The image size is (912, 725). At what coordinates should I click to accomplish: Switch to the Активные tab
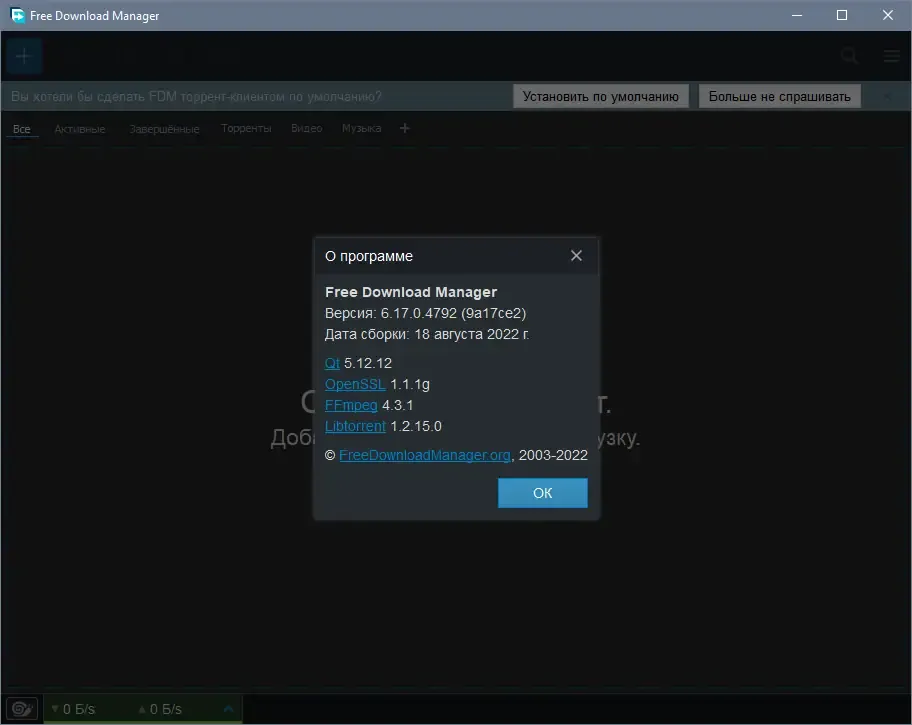click(80, 129)
